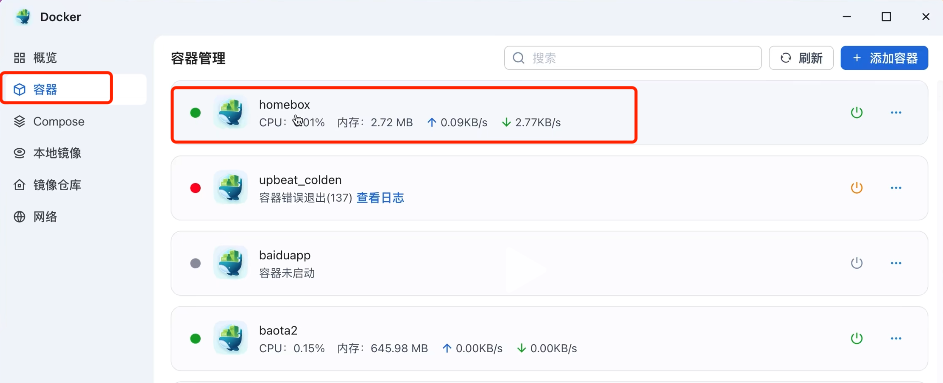Maximize the Docker window
Screen dimensions: 943x383
tap(886, 17)
